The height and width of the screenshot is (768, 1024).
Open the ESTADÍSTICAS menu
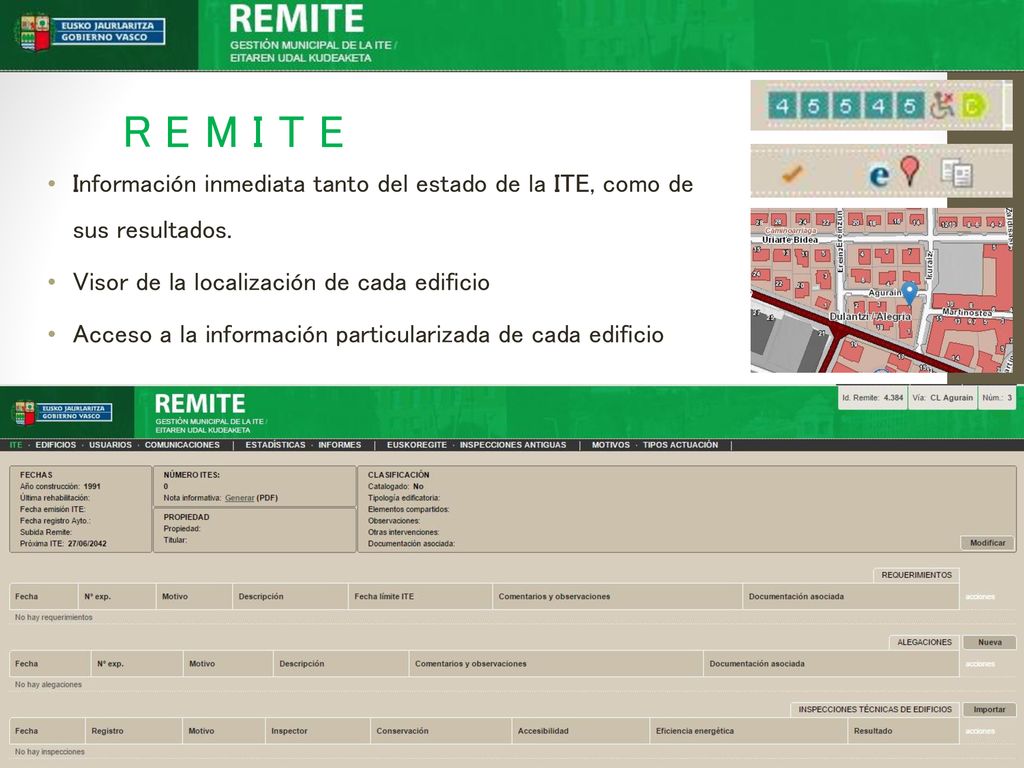click(x=276, y=445)
